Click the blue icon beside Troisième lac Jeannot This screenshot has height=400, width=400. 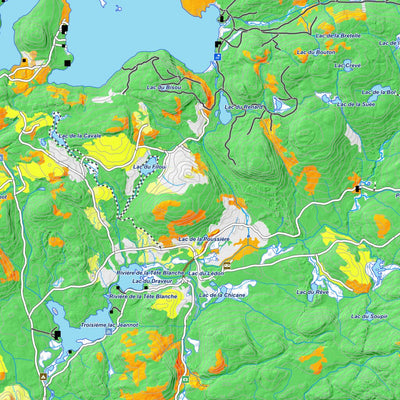click(108, 331)
